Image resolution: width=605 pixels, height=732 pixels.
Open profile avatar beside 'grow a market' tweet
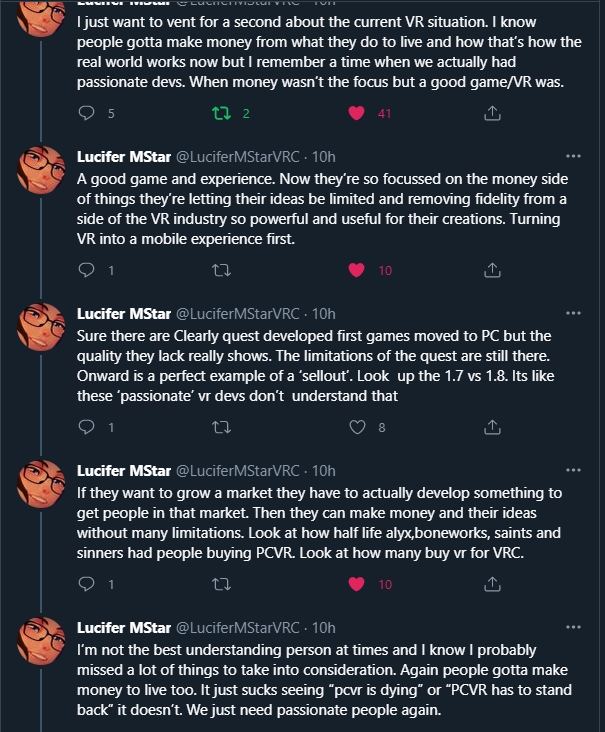coord(41,483)
